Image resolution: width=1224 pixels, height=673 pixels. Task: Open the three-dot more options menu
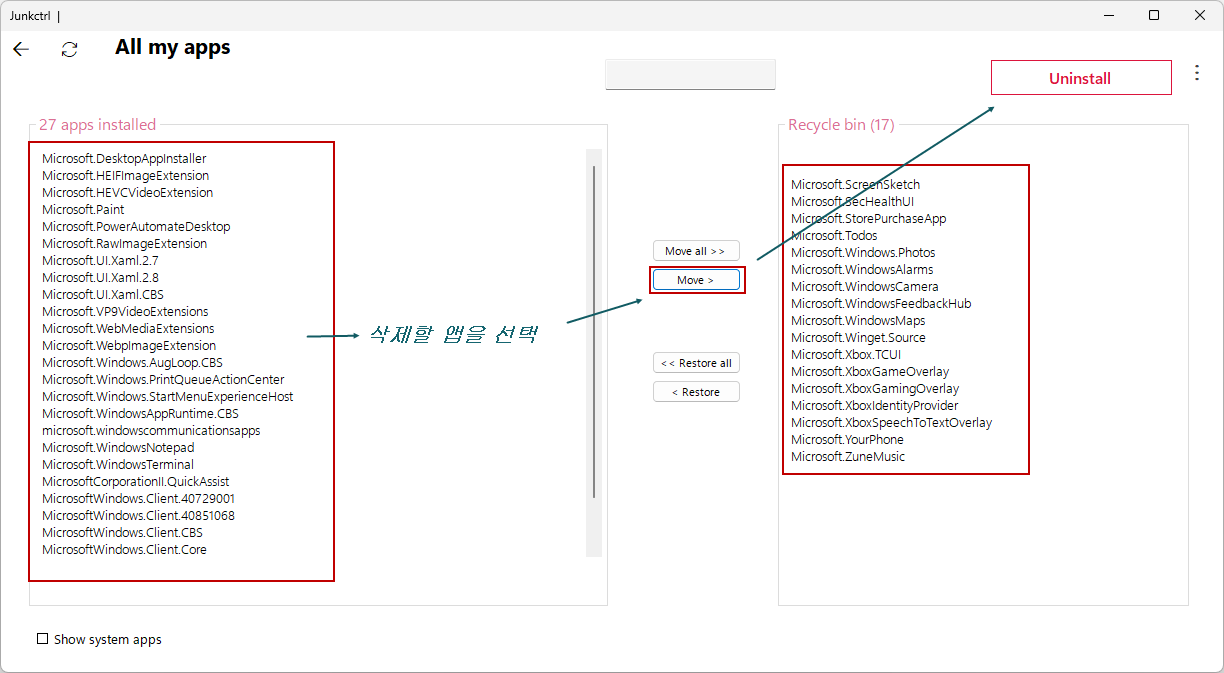coord(1197,73)
